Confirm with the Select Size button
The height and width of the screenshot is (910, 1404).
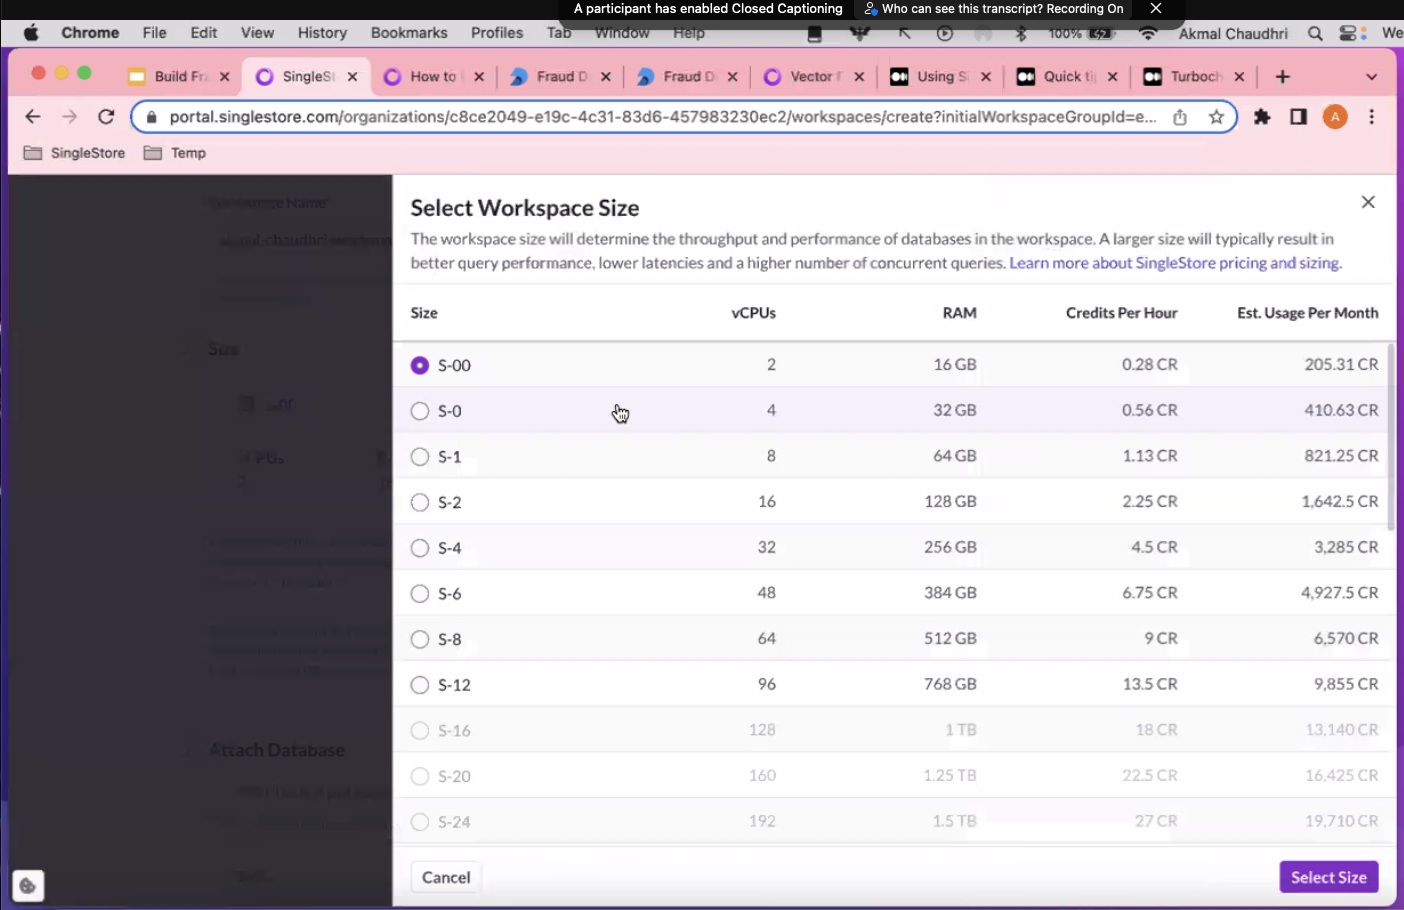pos(1328,877)
